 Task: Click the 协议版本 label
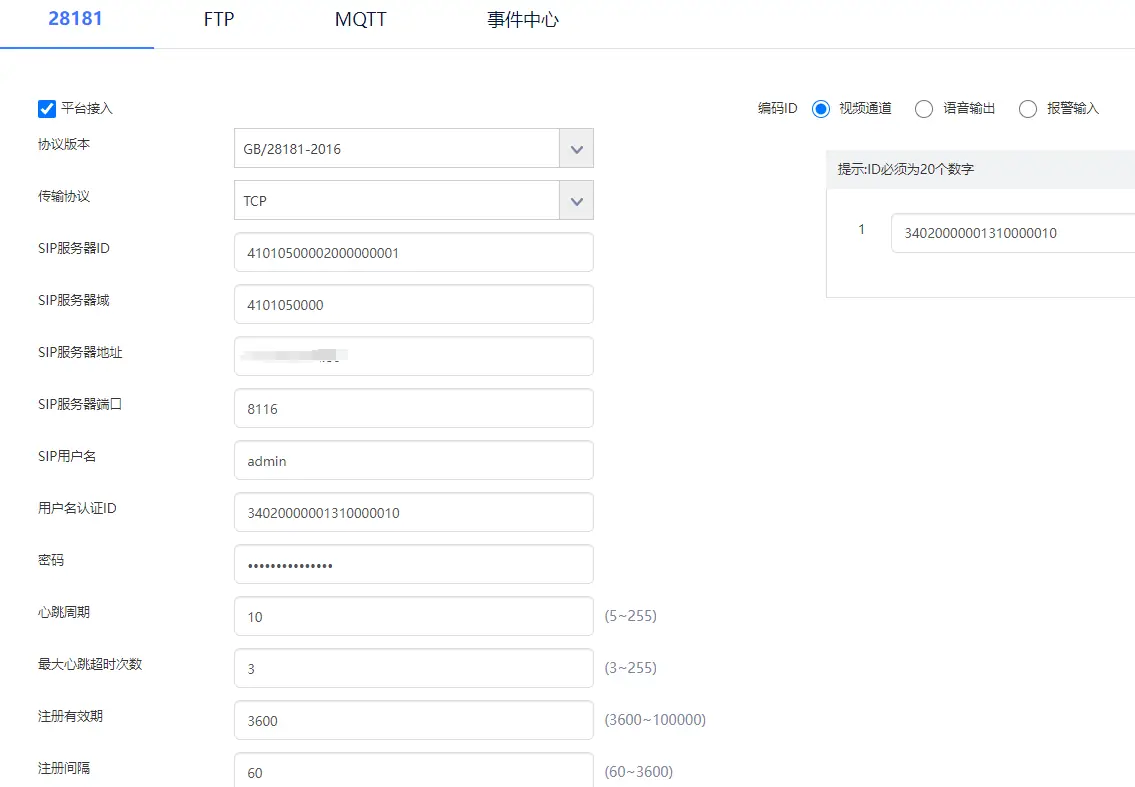[x=64, y=144]
